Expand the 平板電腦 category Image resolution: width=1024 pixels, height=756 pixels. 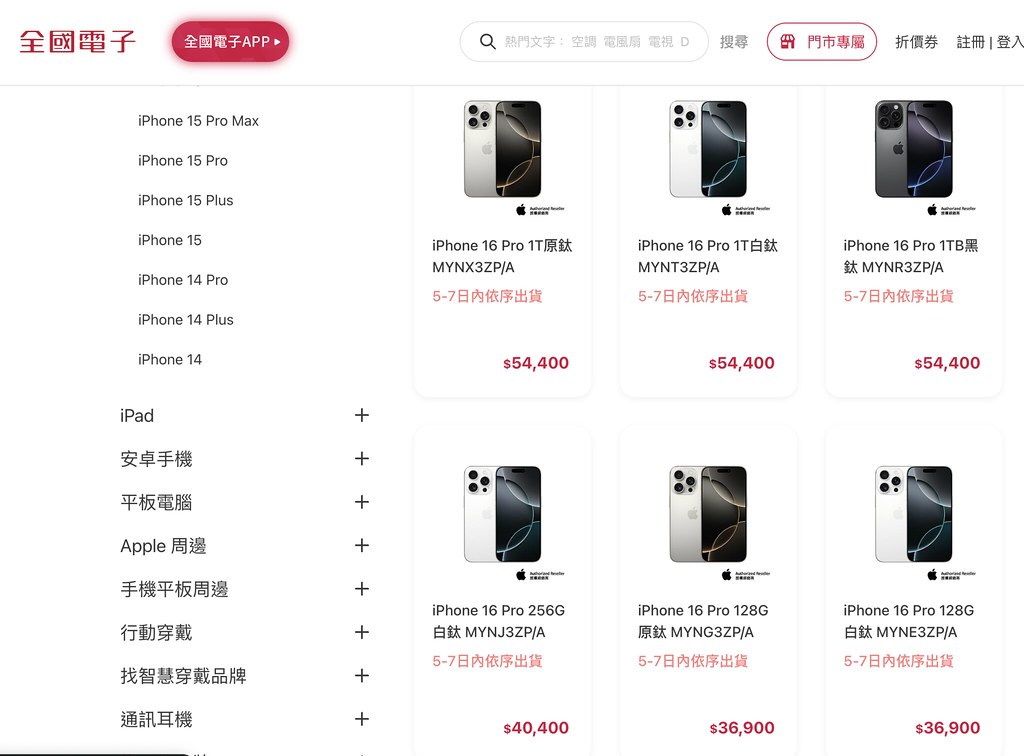point(362,502)
